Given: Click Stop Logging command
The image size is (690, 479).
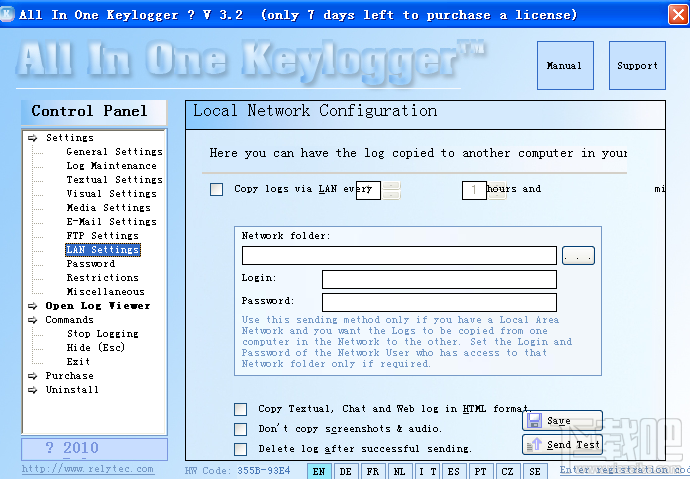Looking at the screenshot, I should point(103,334).
